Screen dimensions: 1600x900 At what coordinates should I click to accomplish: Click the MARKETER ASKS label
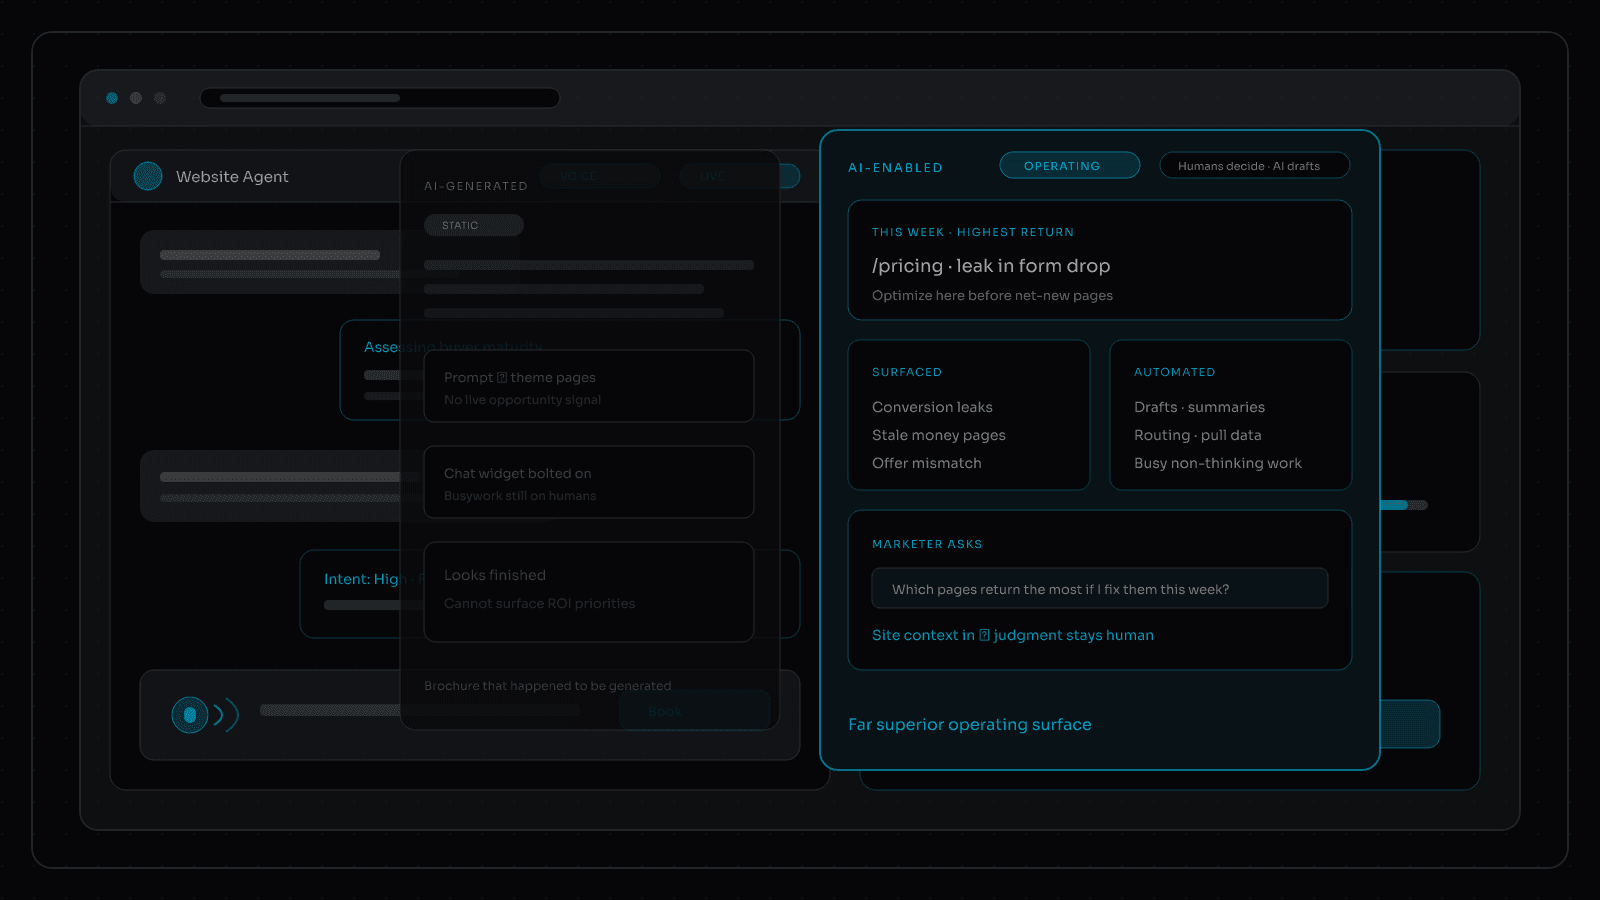[927, 544]
